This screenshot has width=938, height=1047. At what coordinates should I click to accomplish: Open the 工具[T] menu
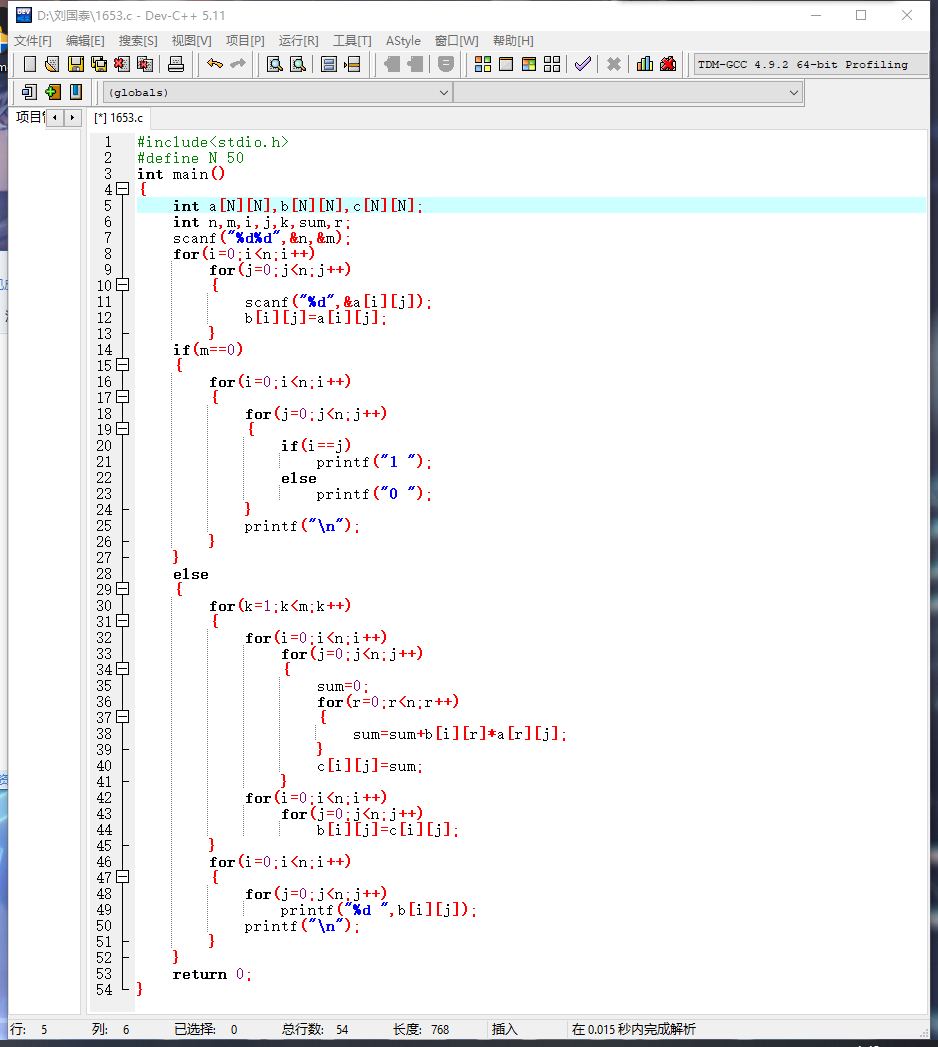353,41
